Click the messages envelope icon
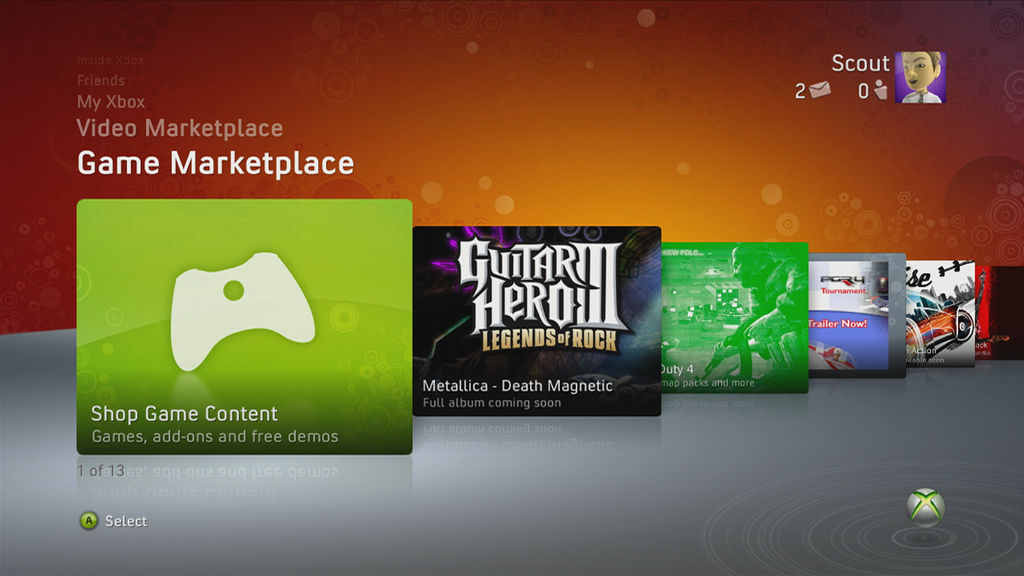 click(x=820, y=89)
